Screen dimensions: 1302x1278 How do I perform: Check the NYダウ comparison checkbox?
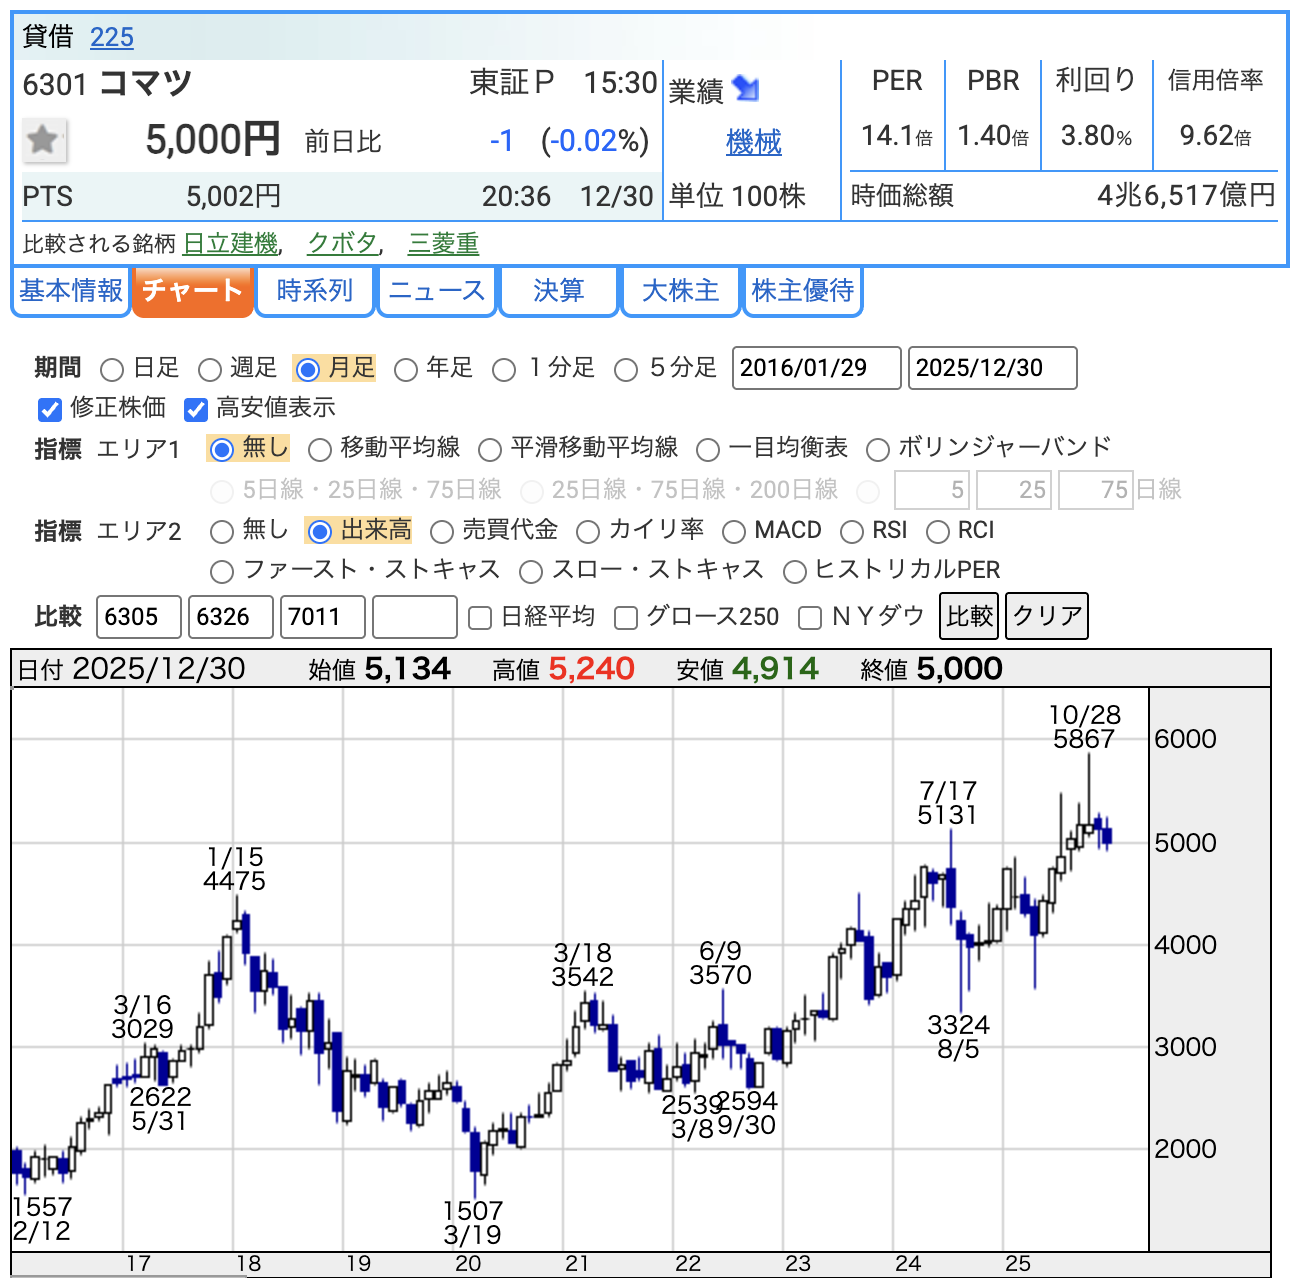pyautogui.click(x=810, y=618)
